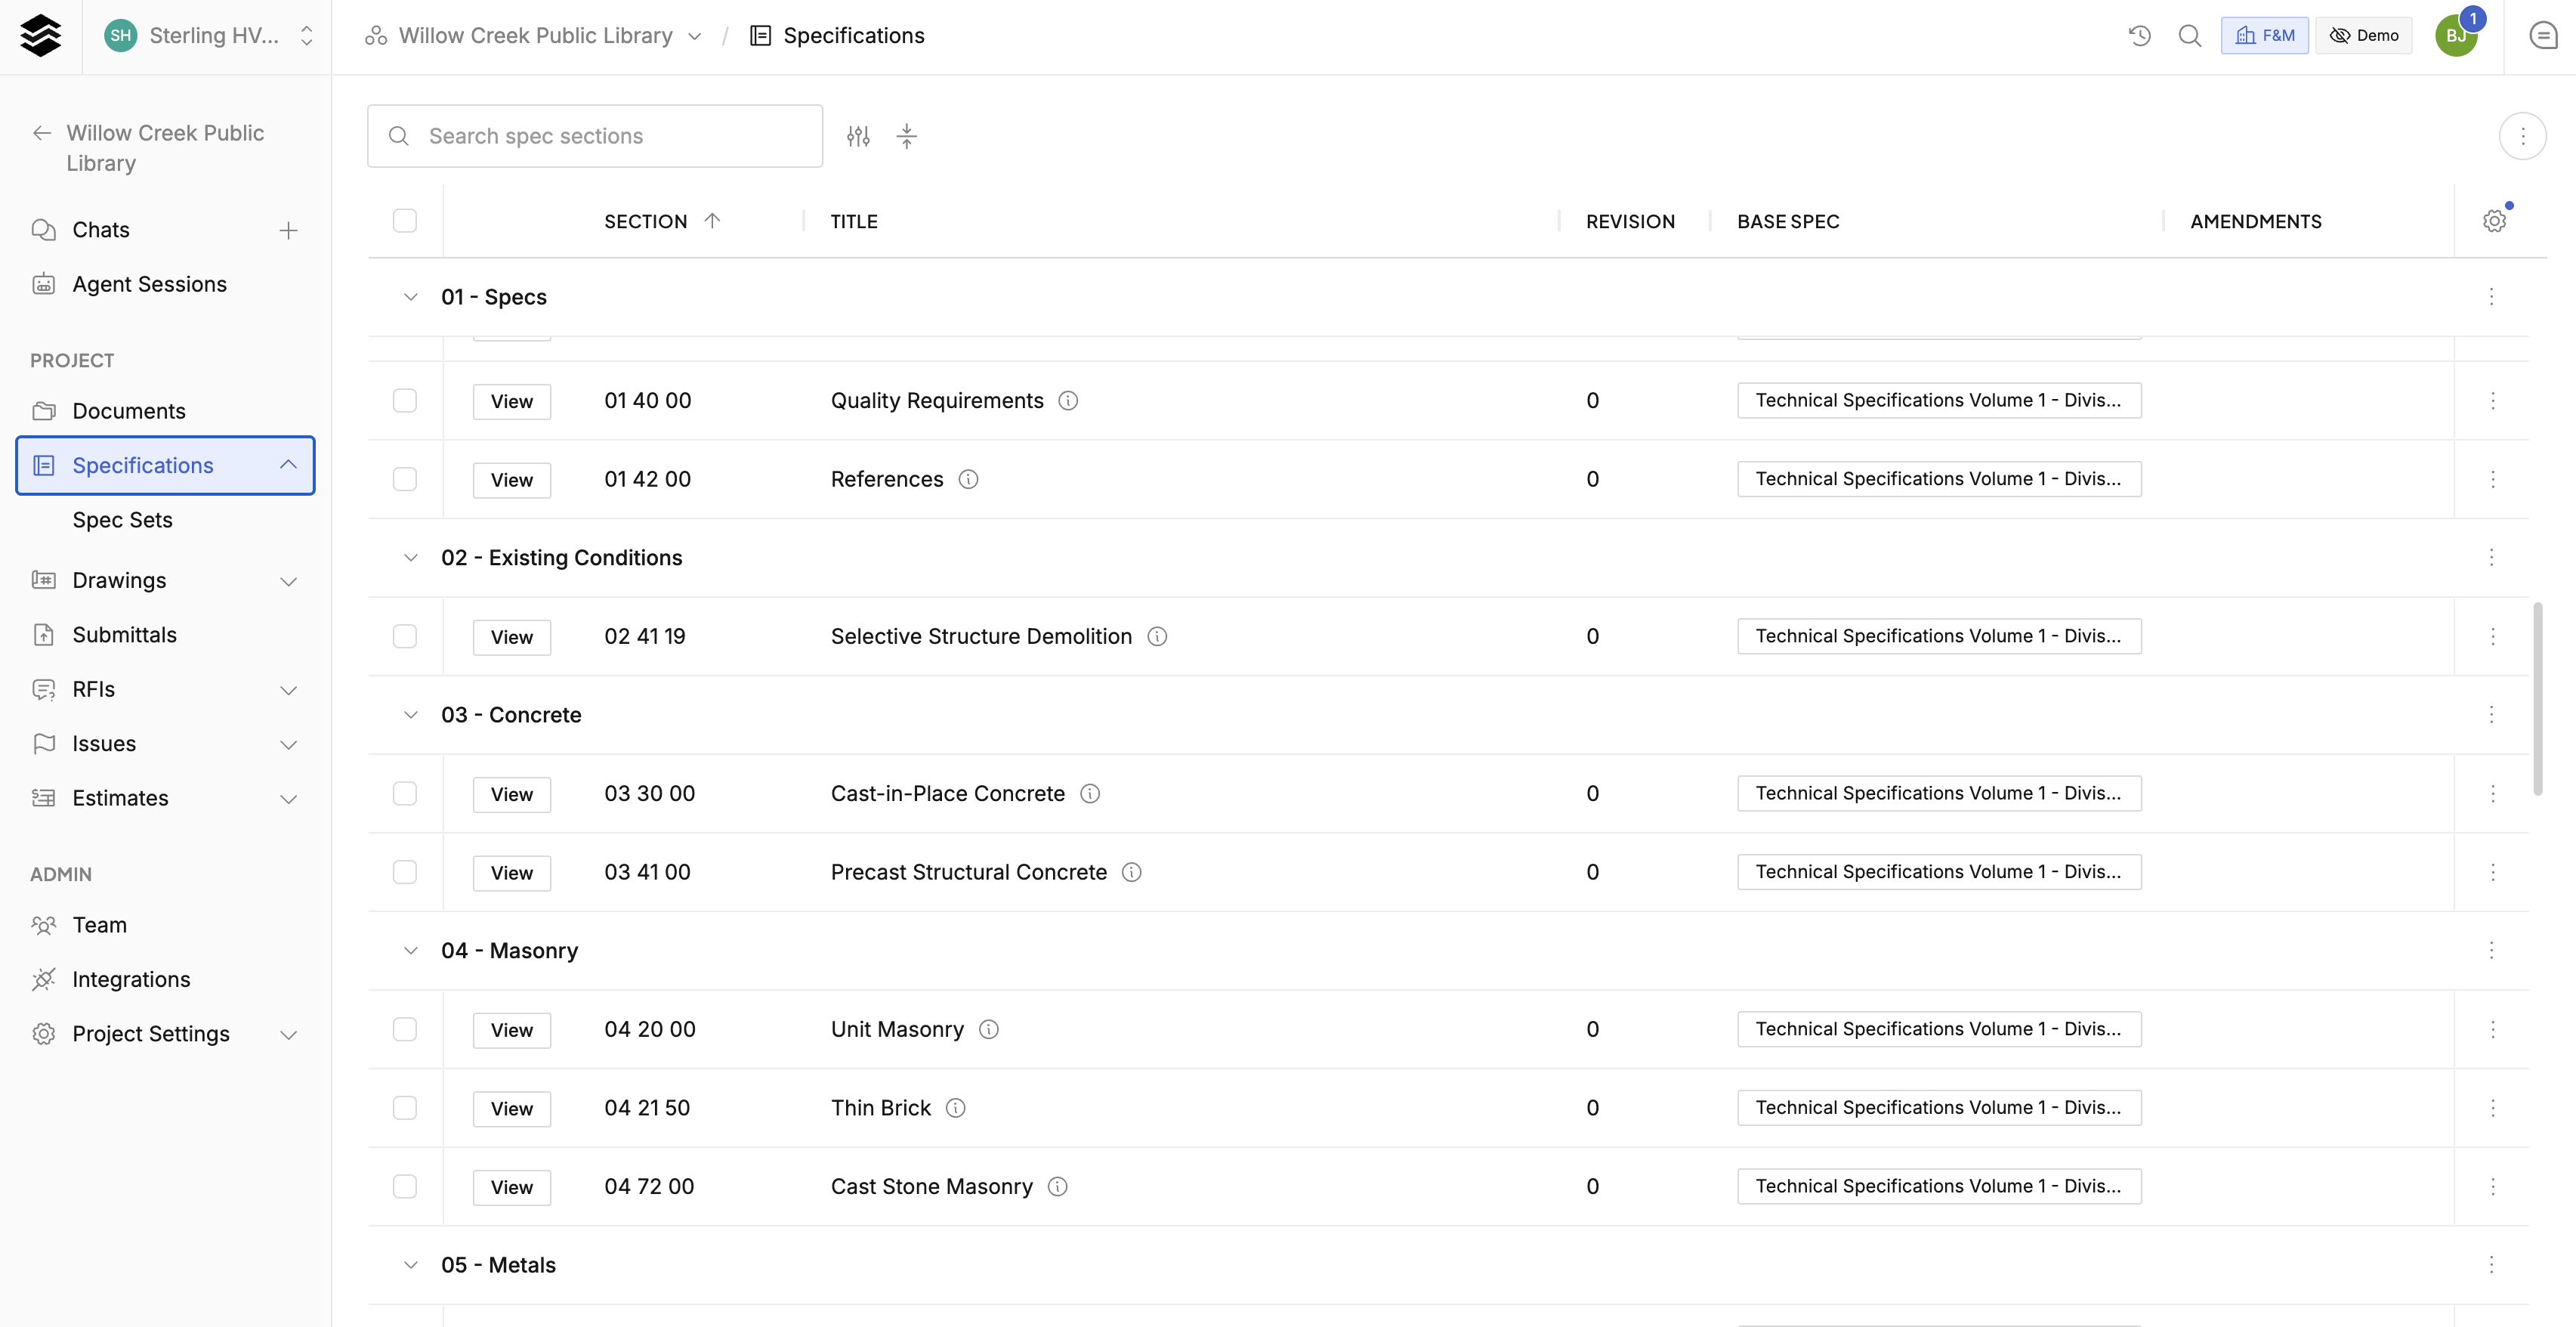Show info icon for Precast Structural Concrete
Viewport: 2576px width, 1327px height.
click(1131, 873)
